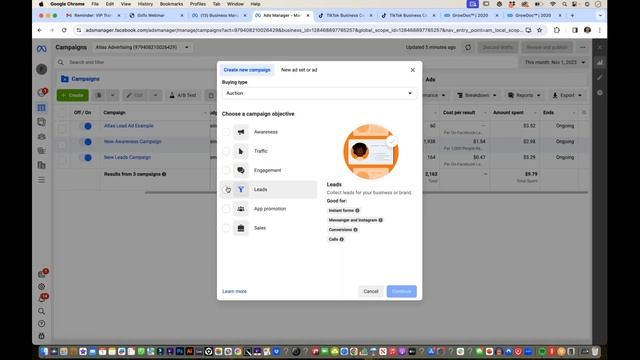Screen dimensions: 640x360
Task: Open the Profiles menu
Action: [x=198, y=4]
